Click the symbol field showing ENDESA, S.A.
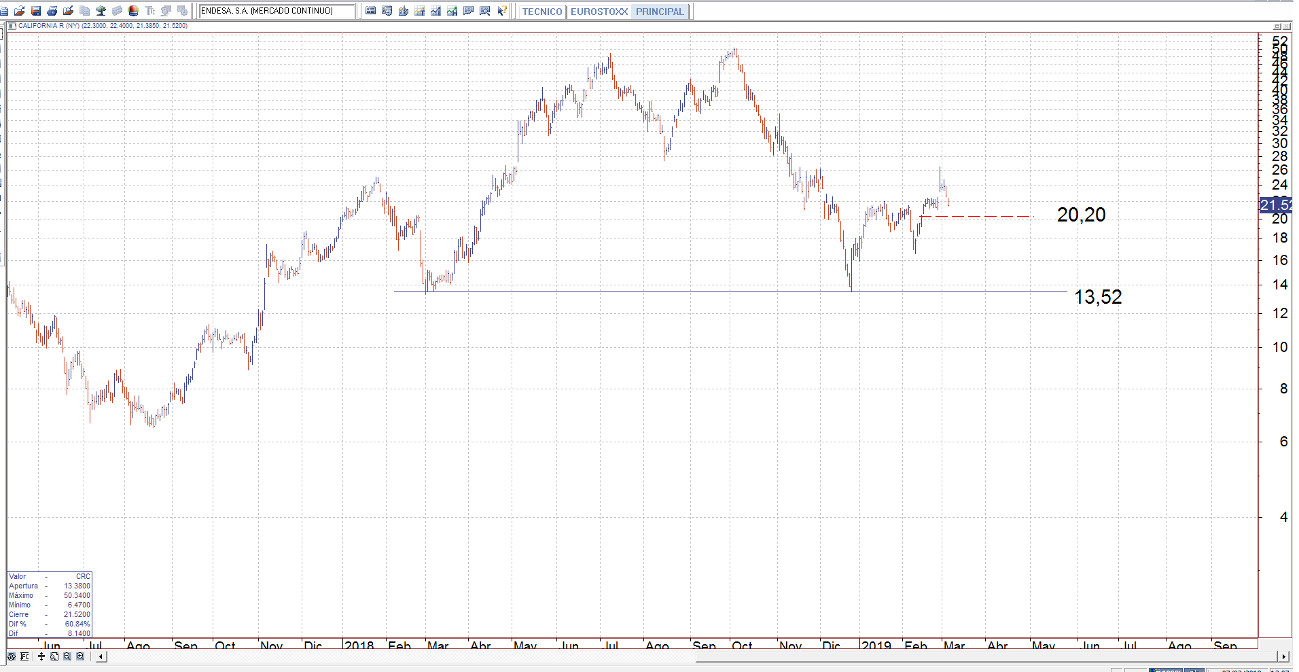The image size is (1299, 672). 277,11
